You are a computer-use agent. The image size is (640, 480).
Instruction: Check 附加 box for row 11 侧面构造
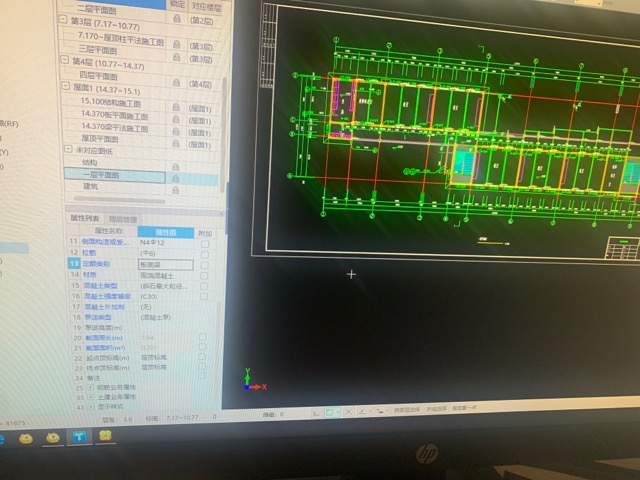coord(205,244)
